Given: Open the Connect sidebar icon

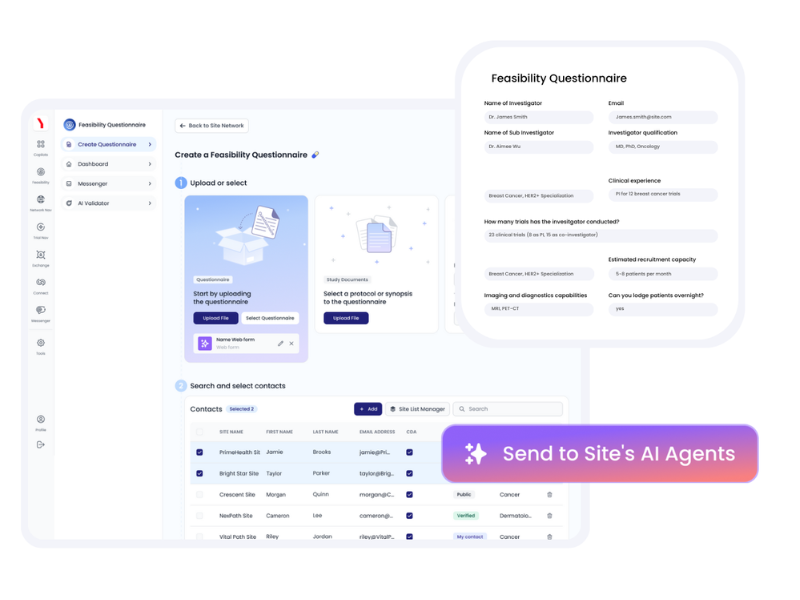Looking at the screenshot, I should coord(41,282).
